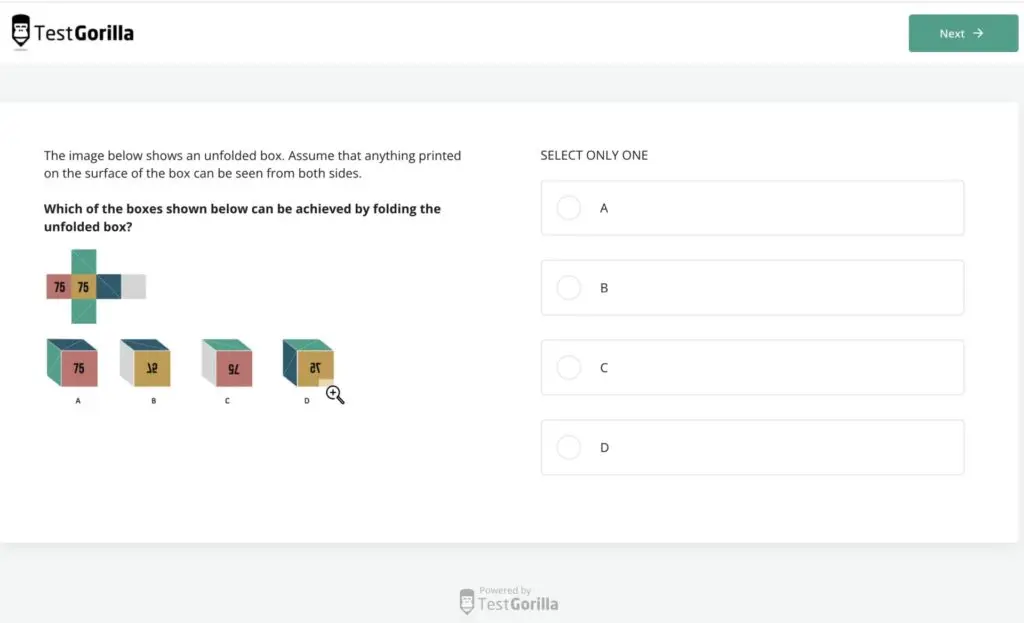Image resolution: width=1024 pixels, height=623 pixels.
Task: Click the gray square in unfolded box
Action: click(134, 287)
